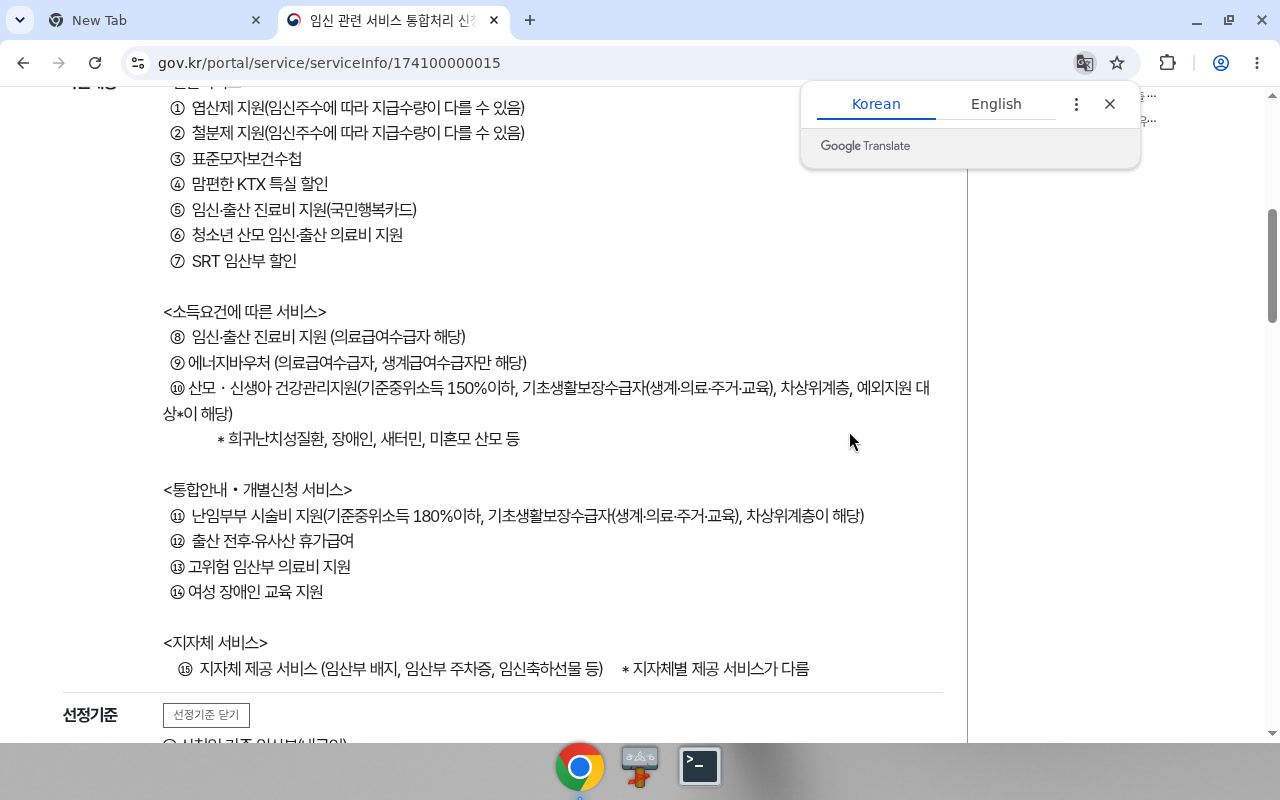Open the tab search dropdown arrow
The width and height of the screenshot is (1280, 800).
click(20, 20)
